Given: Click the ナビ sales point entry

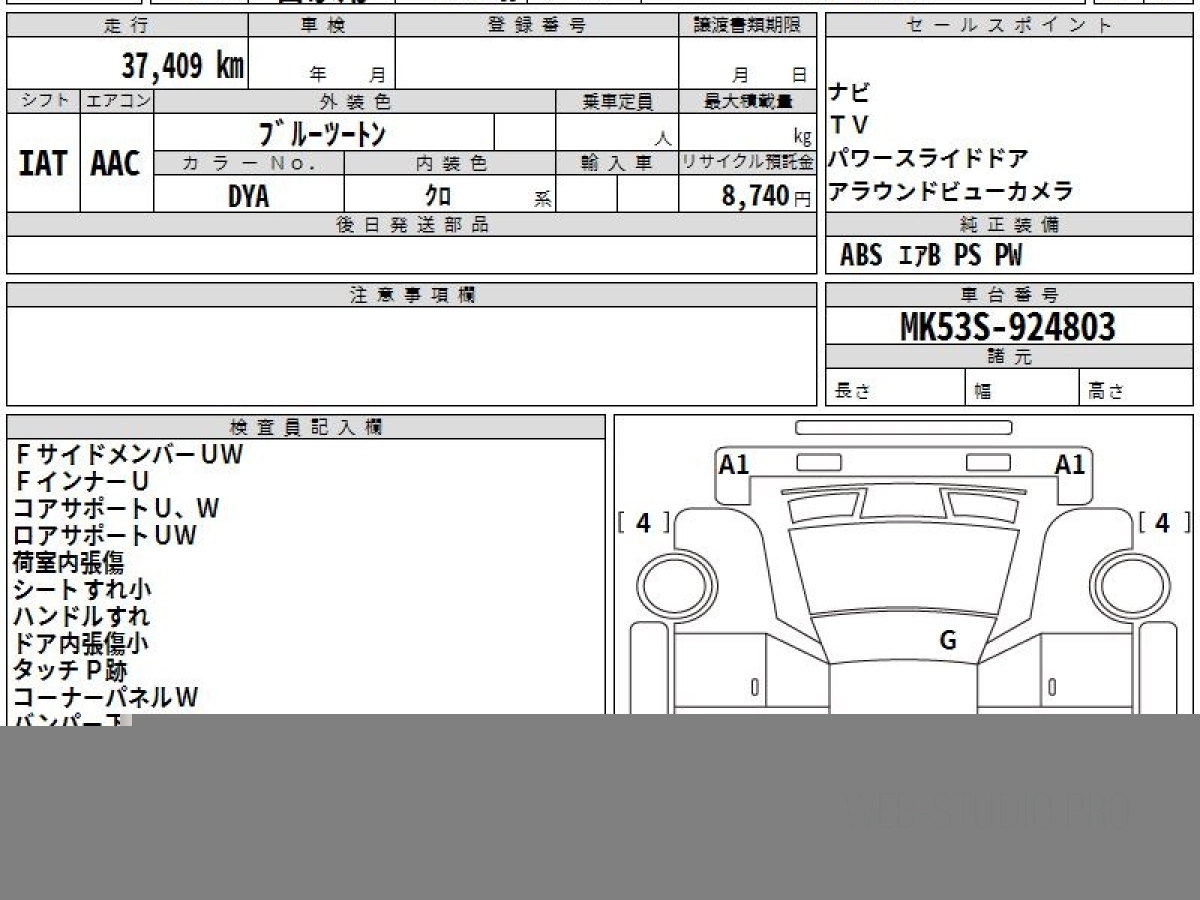Looking at the screenshot, I should point(849,93).
